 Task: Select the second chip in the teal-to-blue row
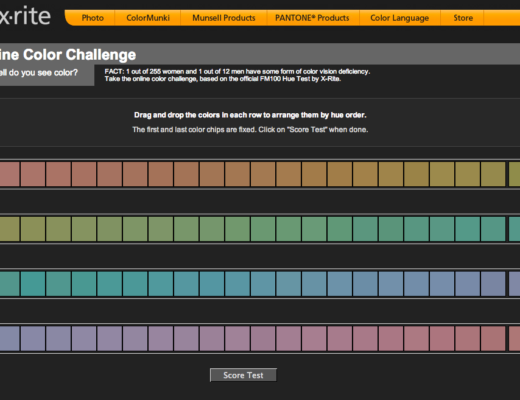tap(33, 284)
